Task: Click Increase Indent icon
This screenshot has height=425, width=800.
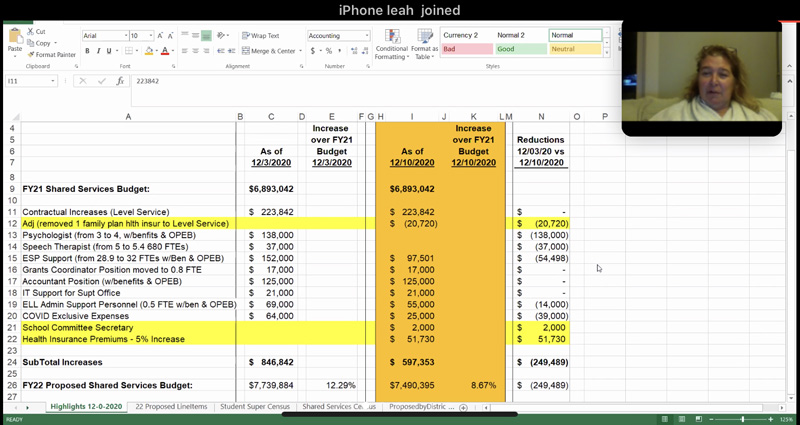Action: click(x=231, y=51)
